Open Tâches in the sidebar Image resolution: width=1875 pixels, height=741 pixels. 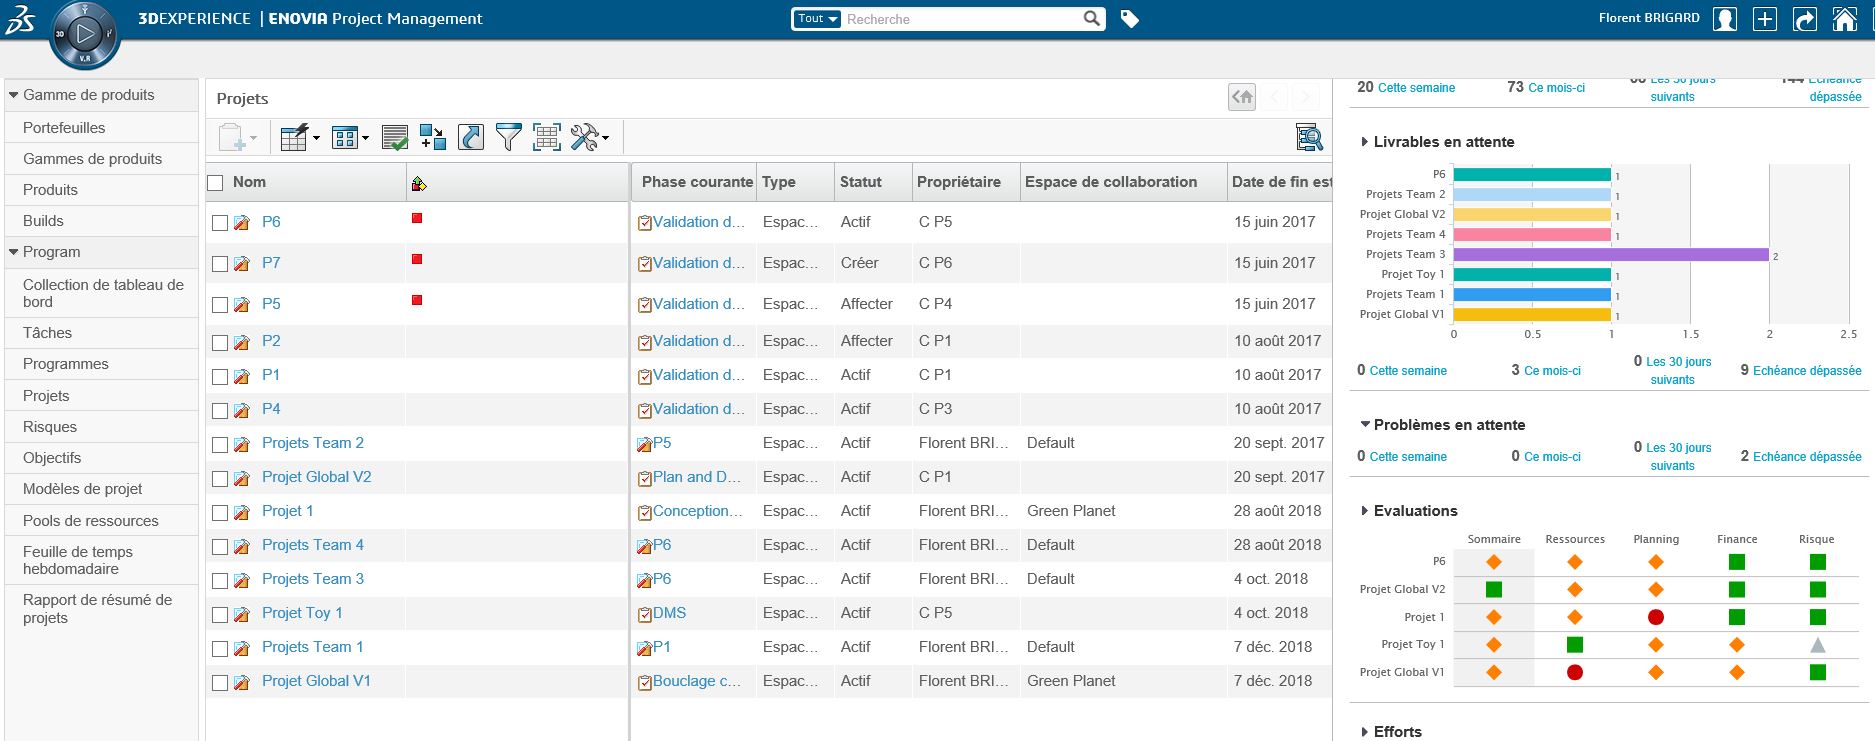coord(47,333)
